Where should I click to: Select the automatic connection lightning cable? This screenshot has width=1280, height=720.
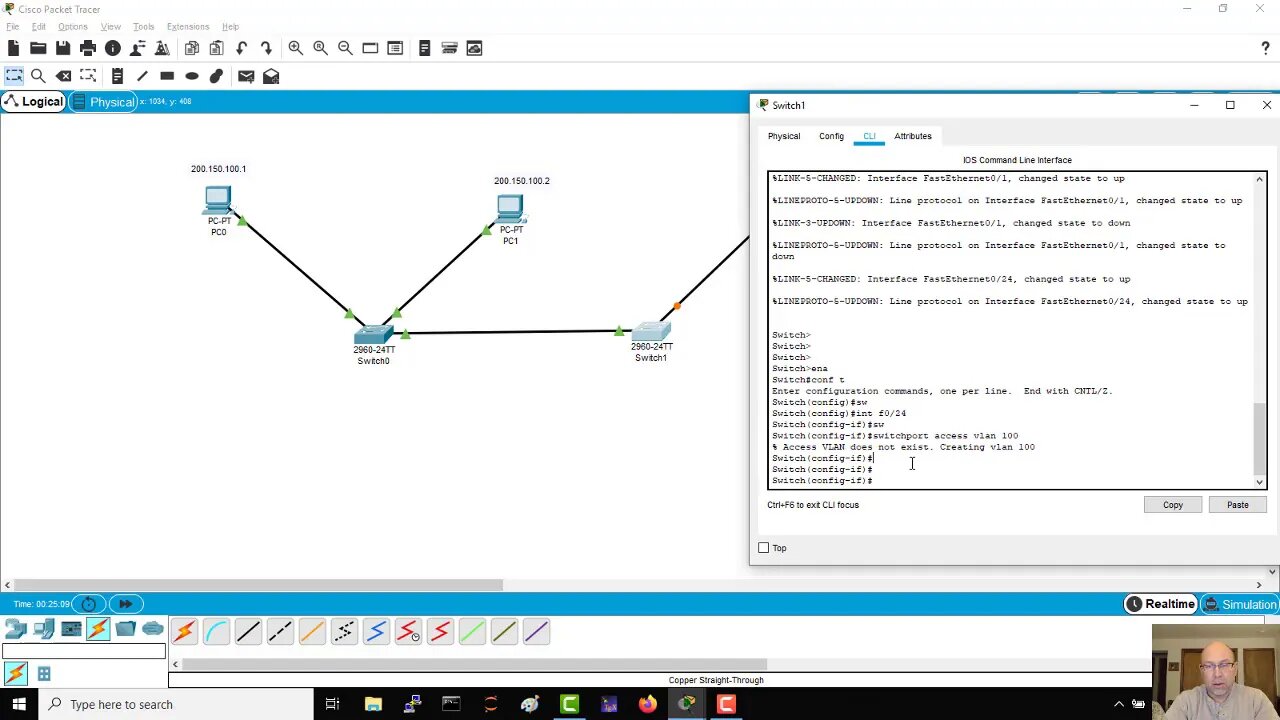tap(184, 631)
